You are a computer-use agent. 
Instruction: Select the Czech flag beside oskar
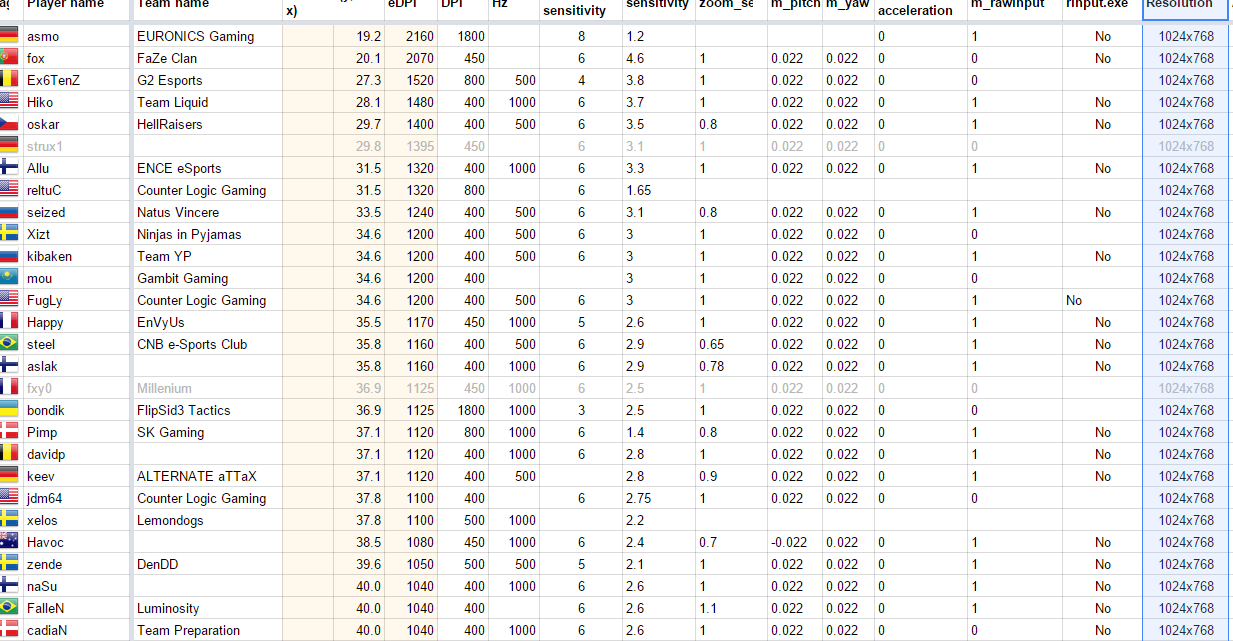tap(9, 124)
